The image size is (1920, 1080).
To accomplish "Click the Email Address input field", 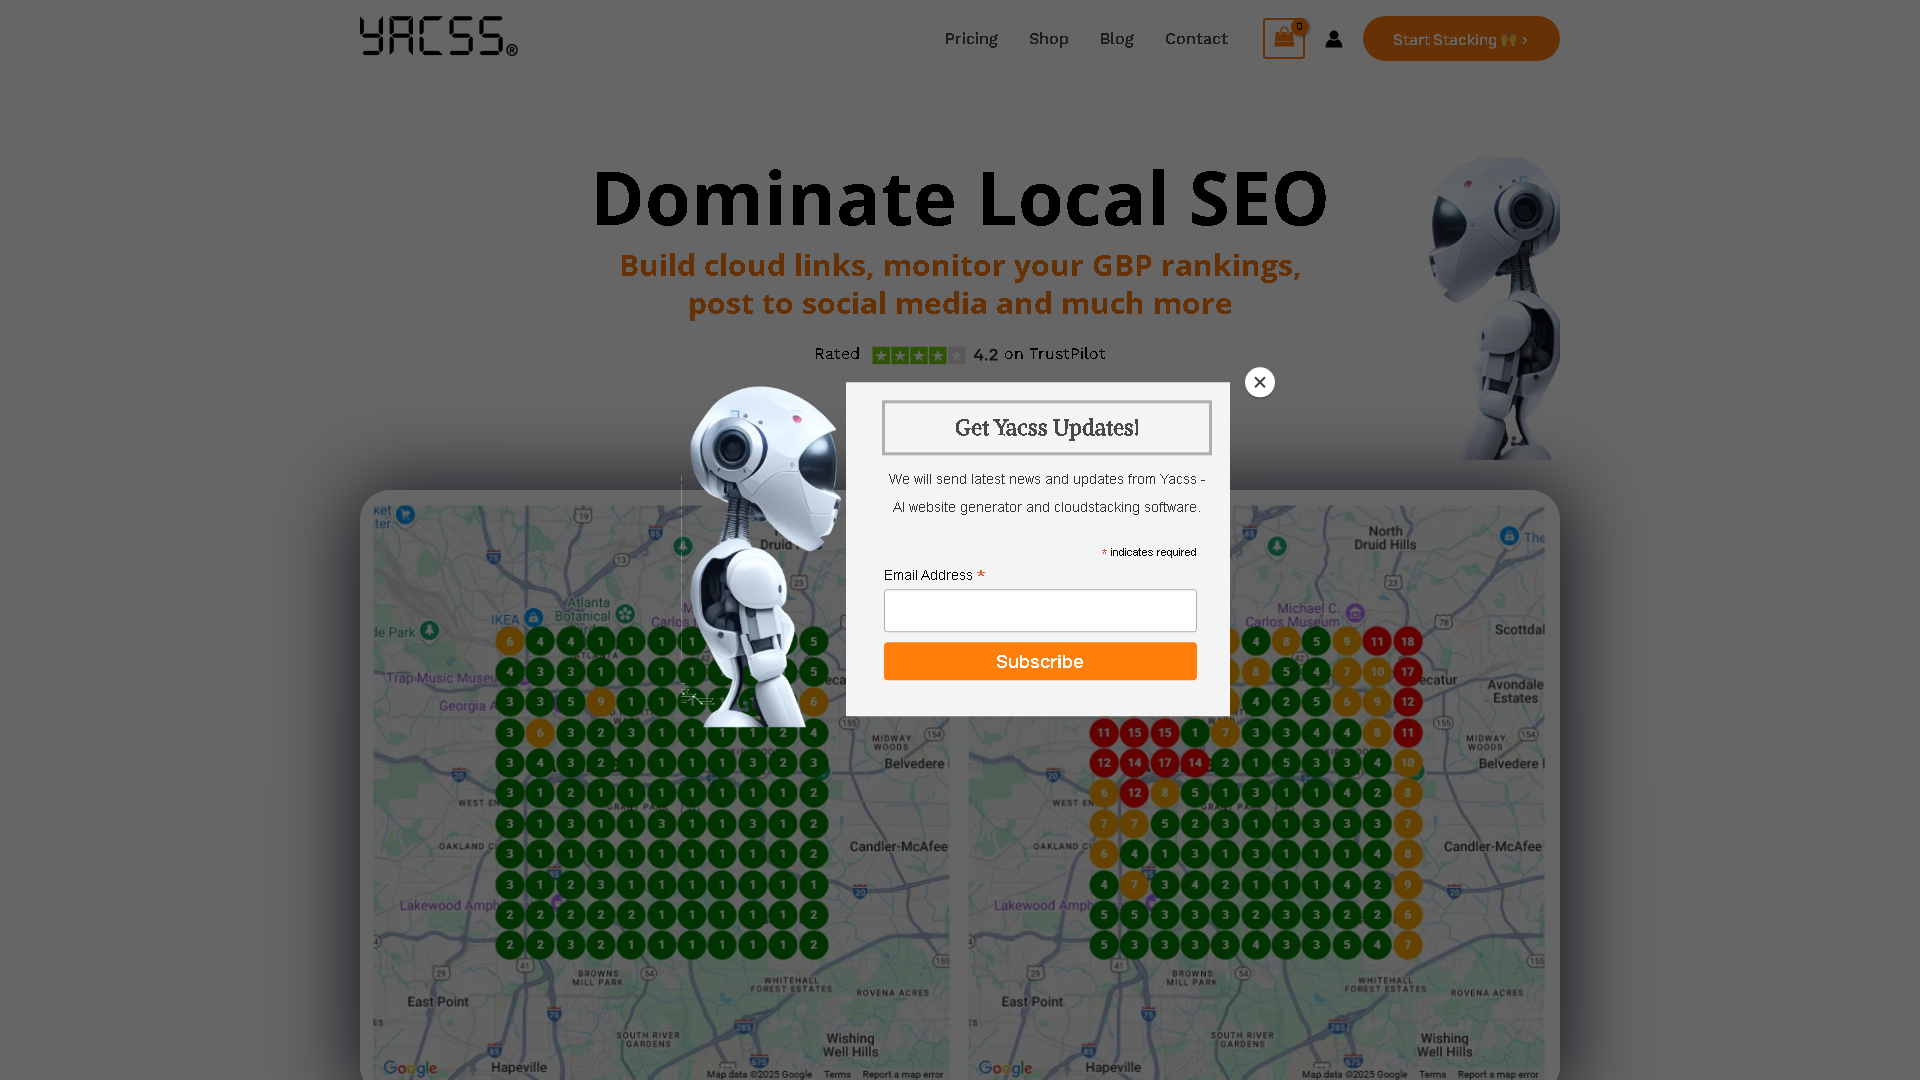I will (x=1040, y=610).
